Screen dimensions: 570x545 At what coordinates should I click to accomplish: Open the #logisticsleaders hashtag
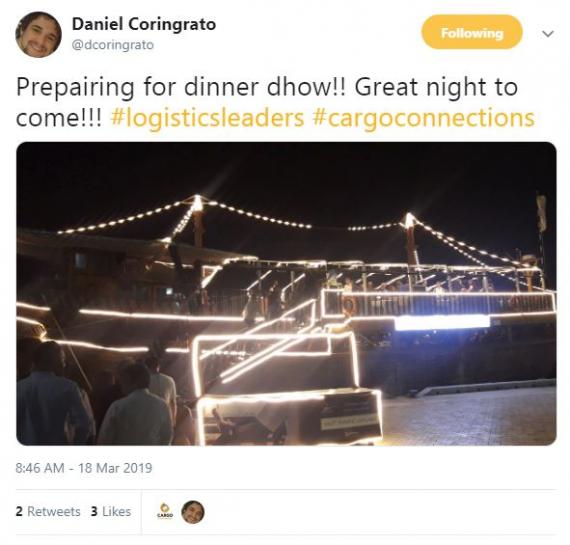click(x=207, y=119)
